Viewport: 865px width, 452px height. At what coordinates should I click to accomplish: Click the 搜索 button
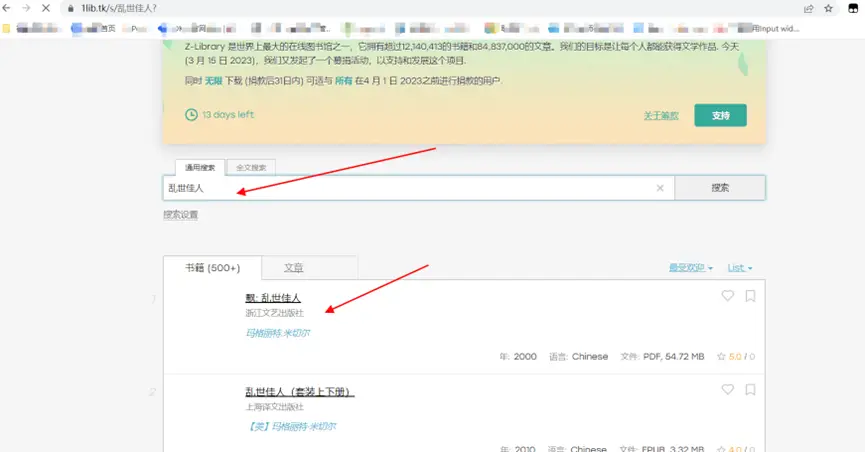720,188
